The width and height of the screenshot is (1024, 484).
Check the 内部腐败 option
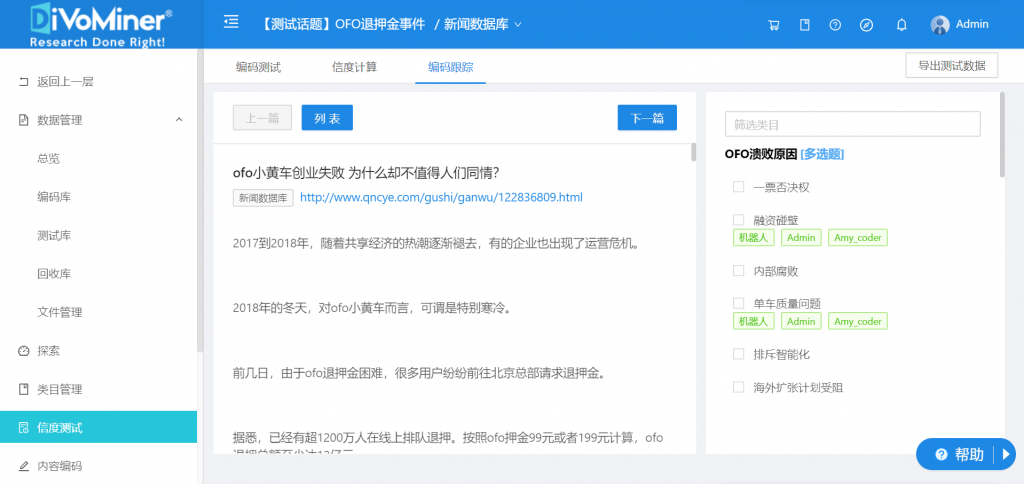coord(739,270)
